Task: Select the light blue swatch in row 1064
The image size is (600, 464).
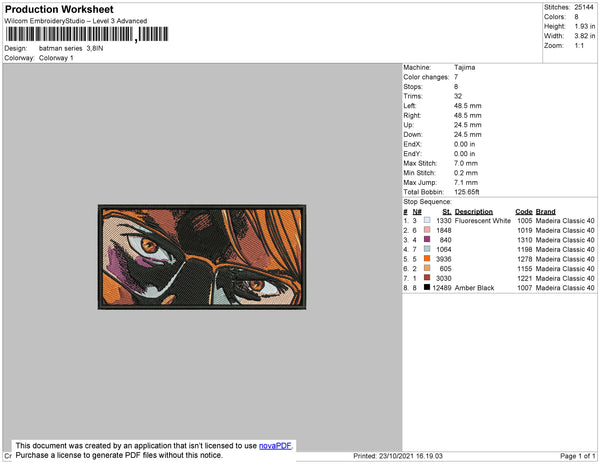Action: pyautogui.click(x=427, y=249)
